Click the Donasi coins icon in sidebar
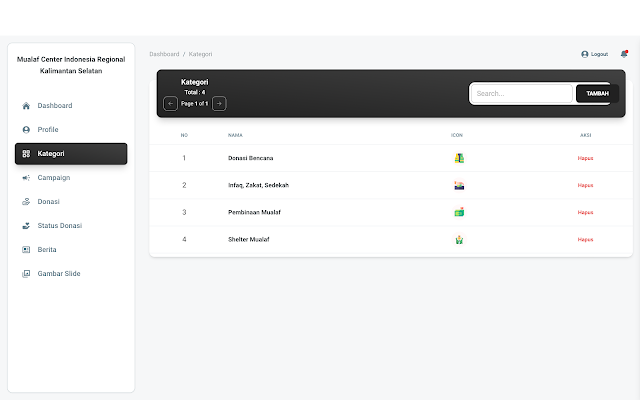This screenshot has height=400, width=640. (26, 202)
